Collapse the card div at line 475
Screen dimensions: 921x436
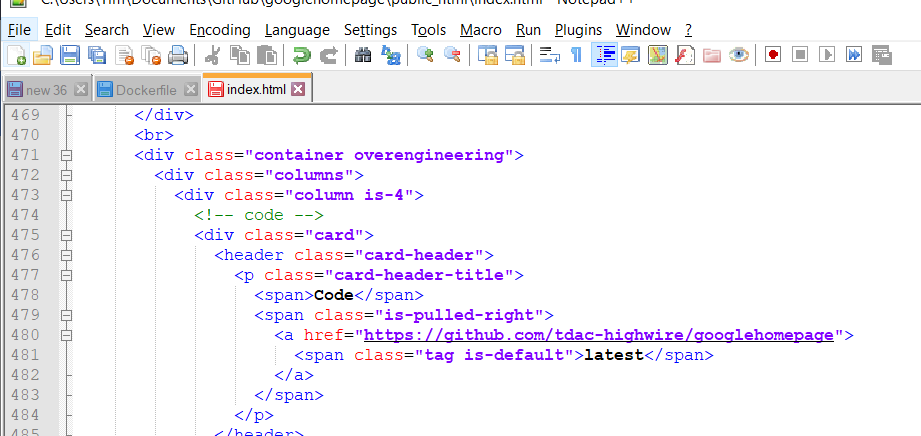66,235
